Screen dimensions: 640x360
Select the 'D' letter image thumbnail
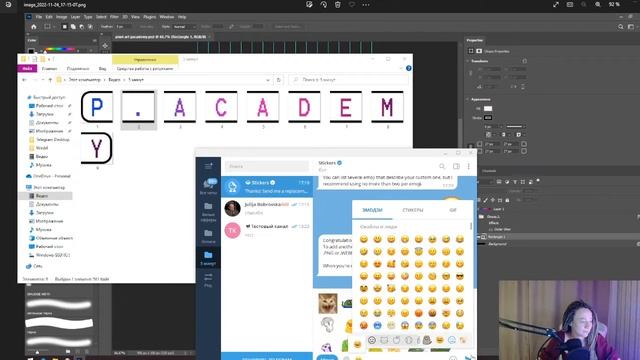coord(304,107)
